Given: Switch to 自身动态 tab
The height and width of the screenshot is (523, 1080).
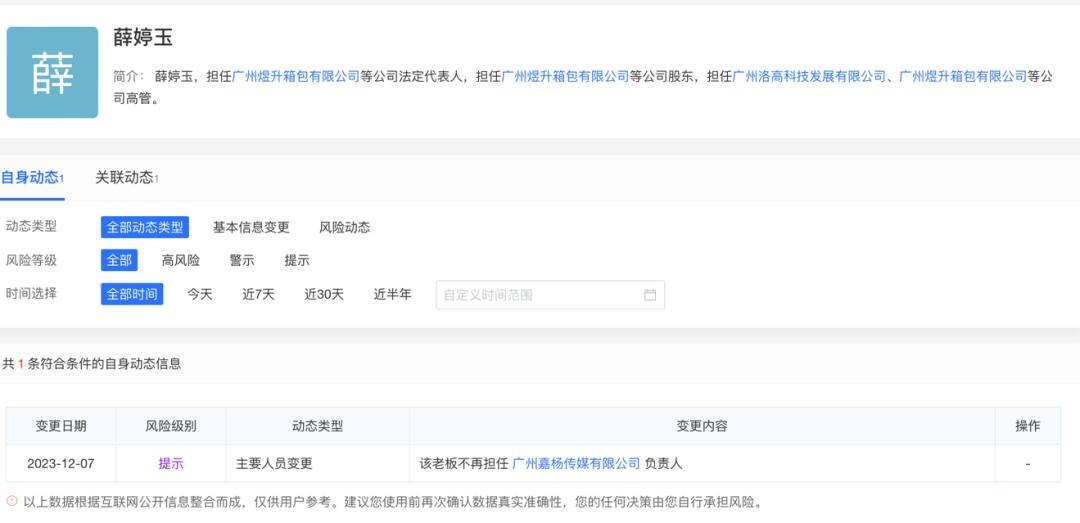Looking at the screenshot, I should (32, 178).
